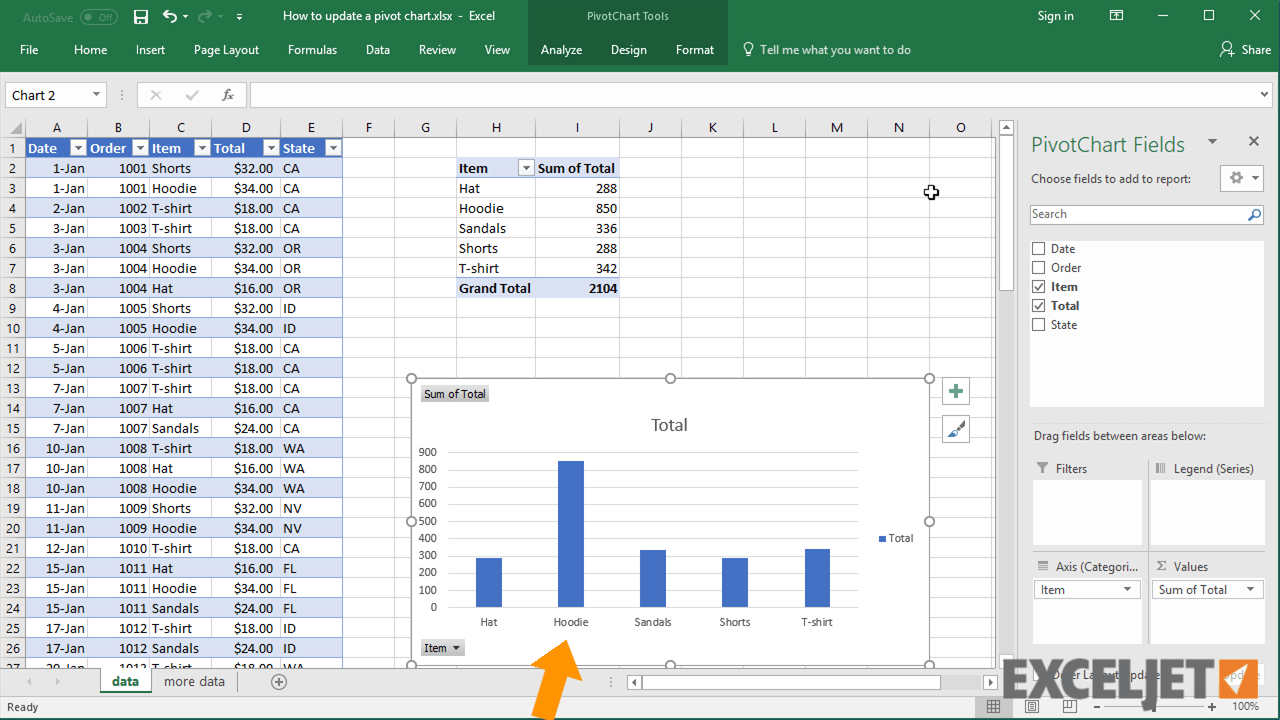1280x720 pixels.
Task: Uncheck the Item field checkbox
Action: [1038, 287]
